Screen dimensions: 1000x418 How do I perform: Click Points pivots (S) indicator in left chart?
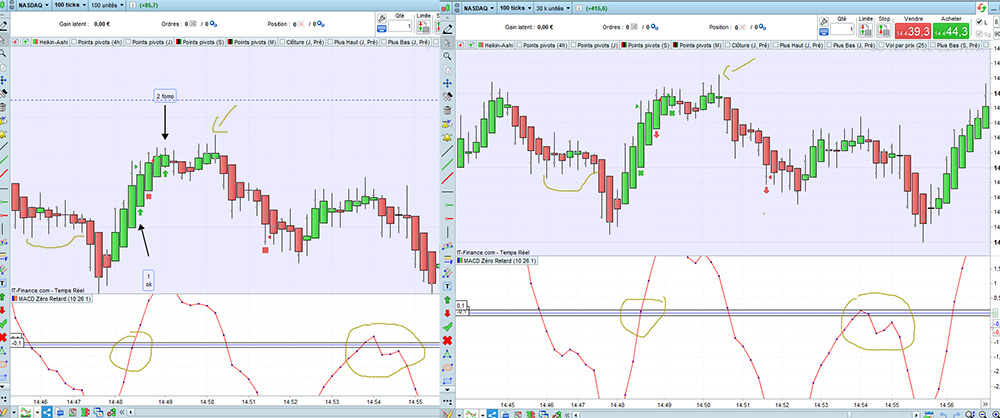[199, 42]
